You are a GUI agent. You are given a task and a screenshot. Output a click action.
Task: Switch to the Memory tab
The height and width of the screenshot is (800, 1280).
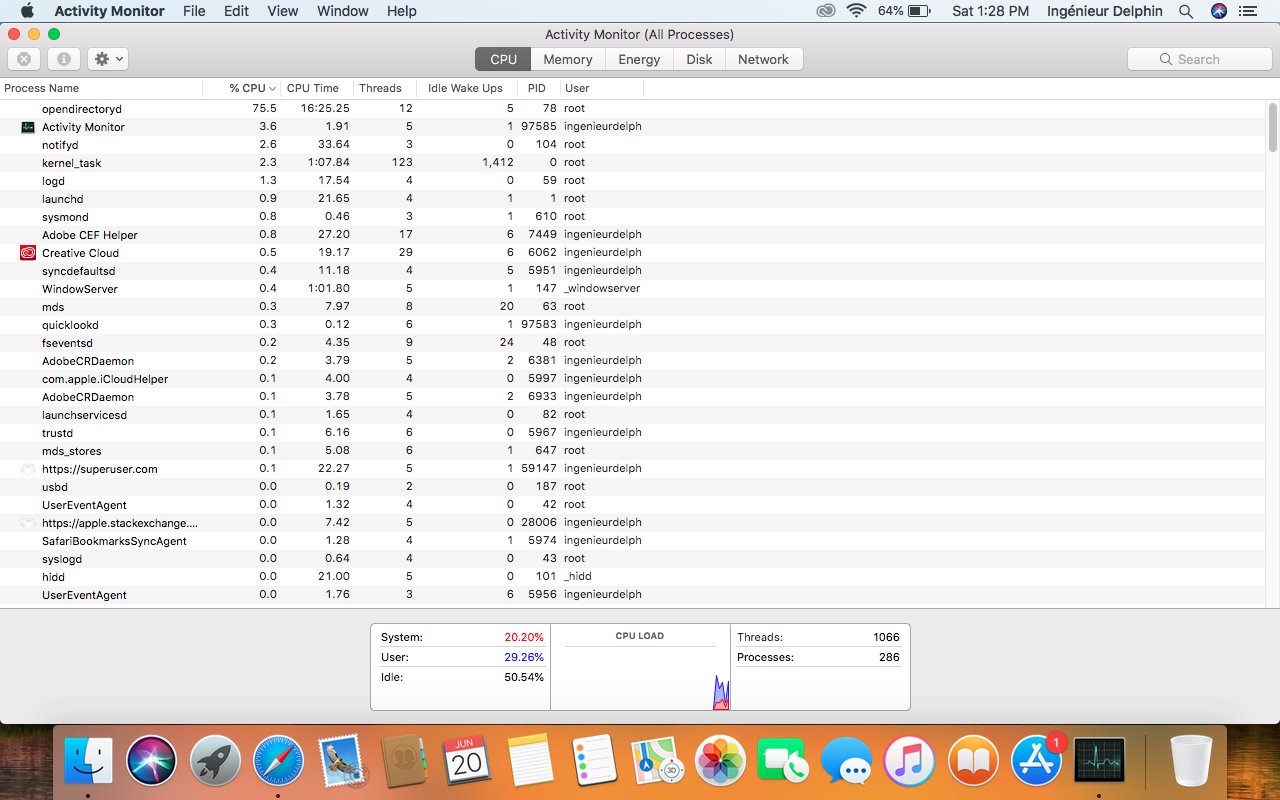pyautogui.click(x=568, y=59)
